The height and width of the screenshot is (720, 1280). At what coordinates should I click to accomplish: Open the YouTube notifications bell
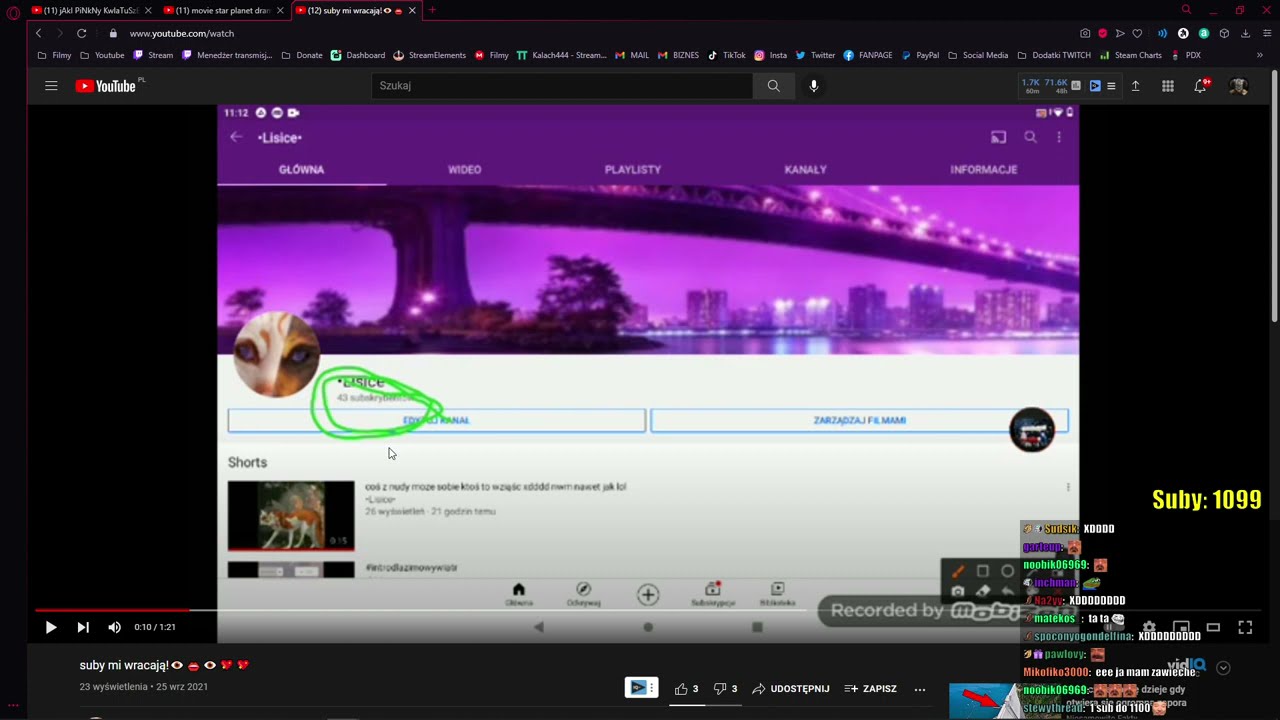point(1200,86)
